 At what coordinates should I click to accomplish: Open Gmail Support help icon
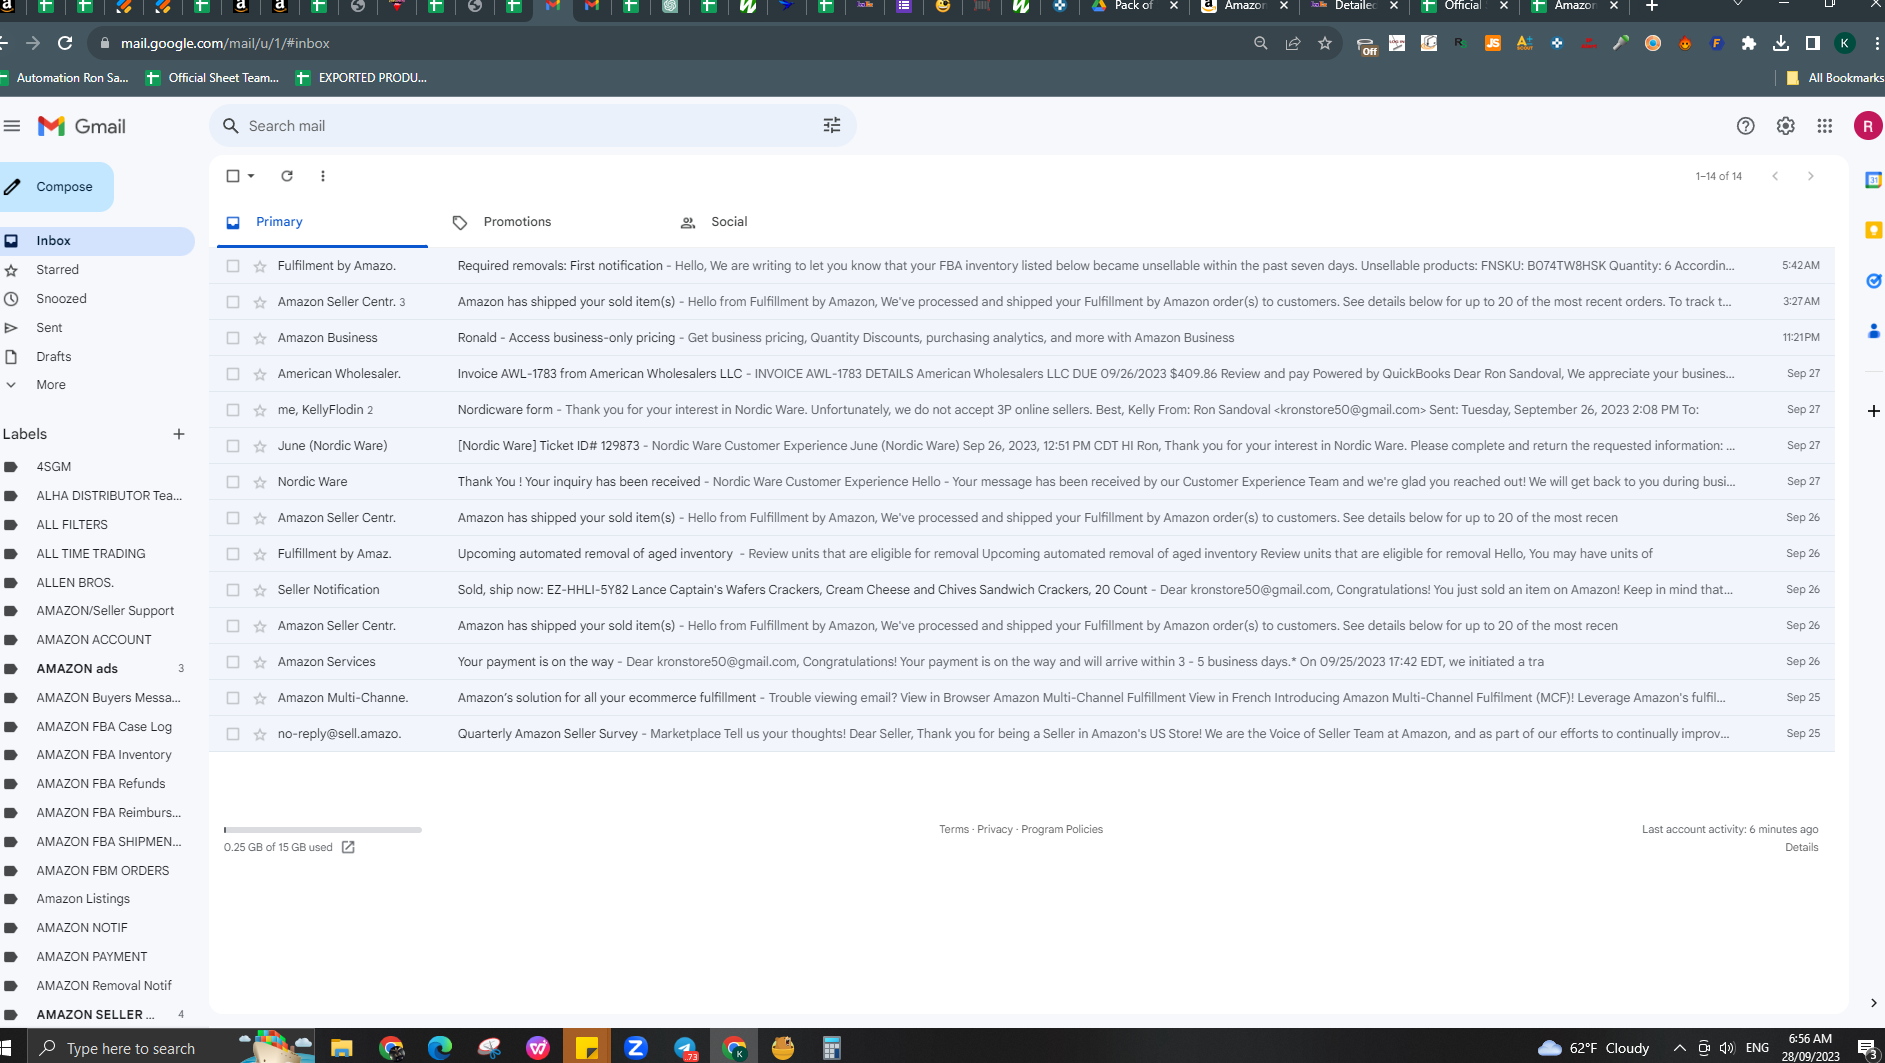point(1745,126)
